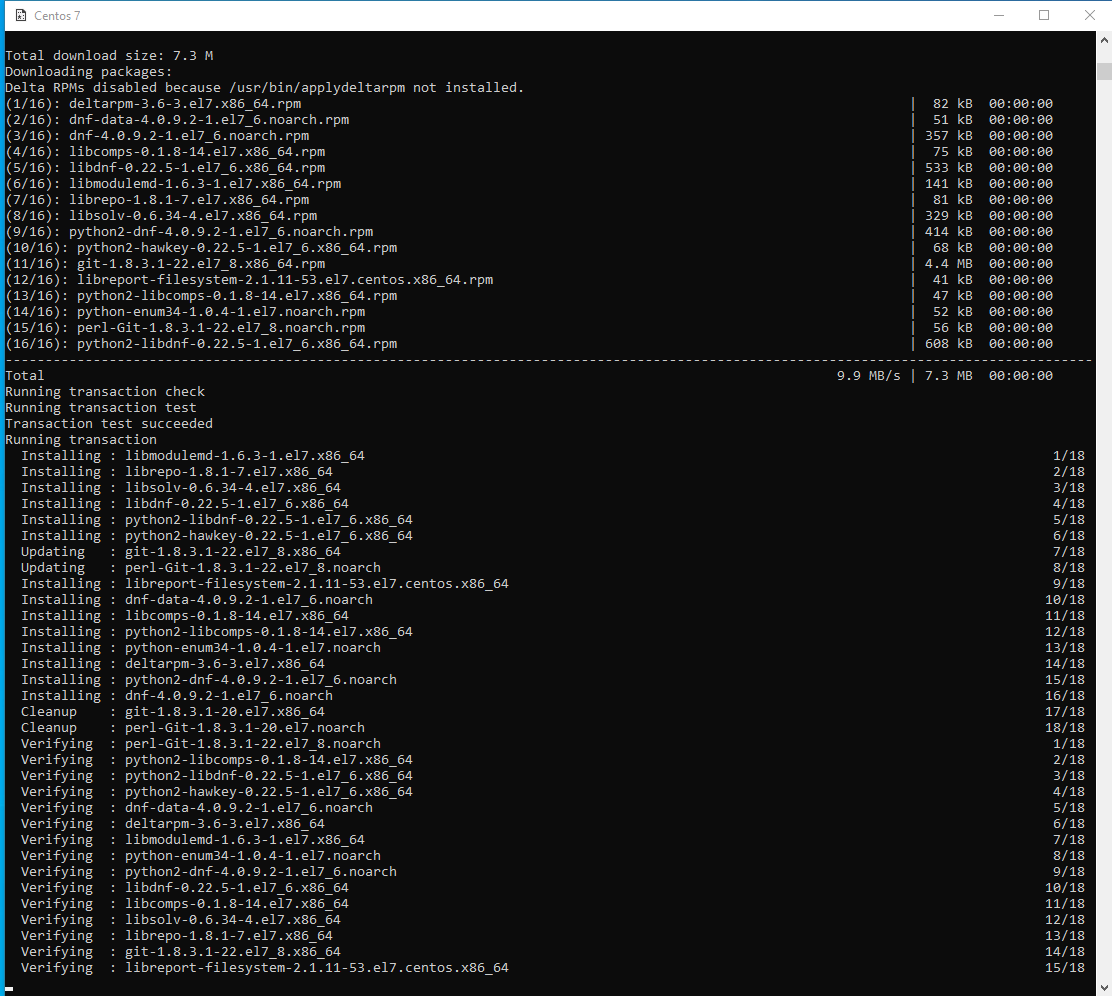Click the vertical scrollbar thumb
1112x996 pixels.
point(1103,71)
